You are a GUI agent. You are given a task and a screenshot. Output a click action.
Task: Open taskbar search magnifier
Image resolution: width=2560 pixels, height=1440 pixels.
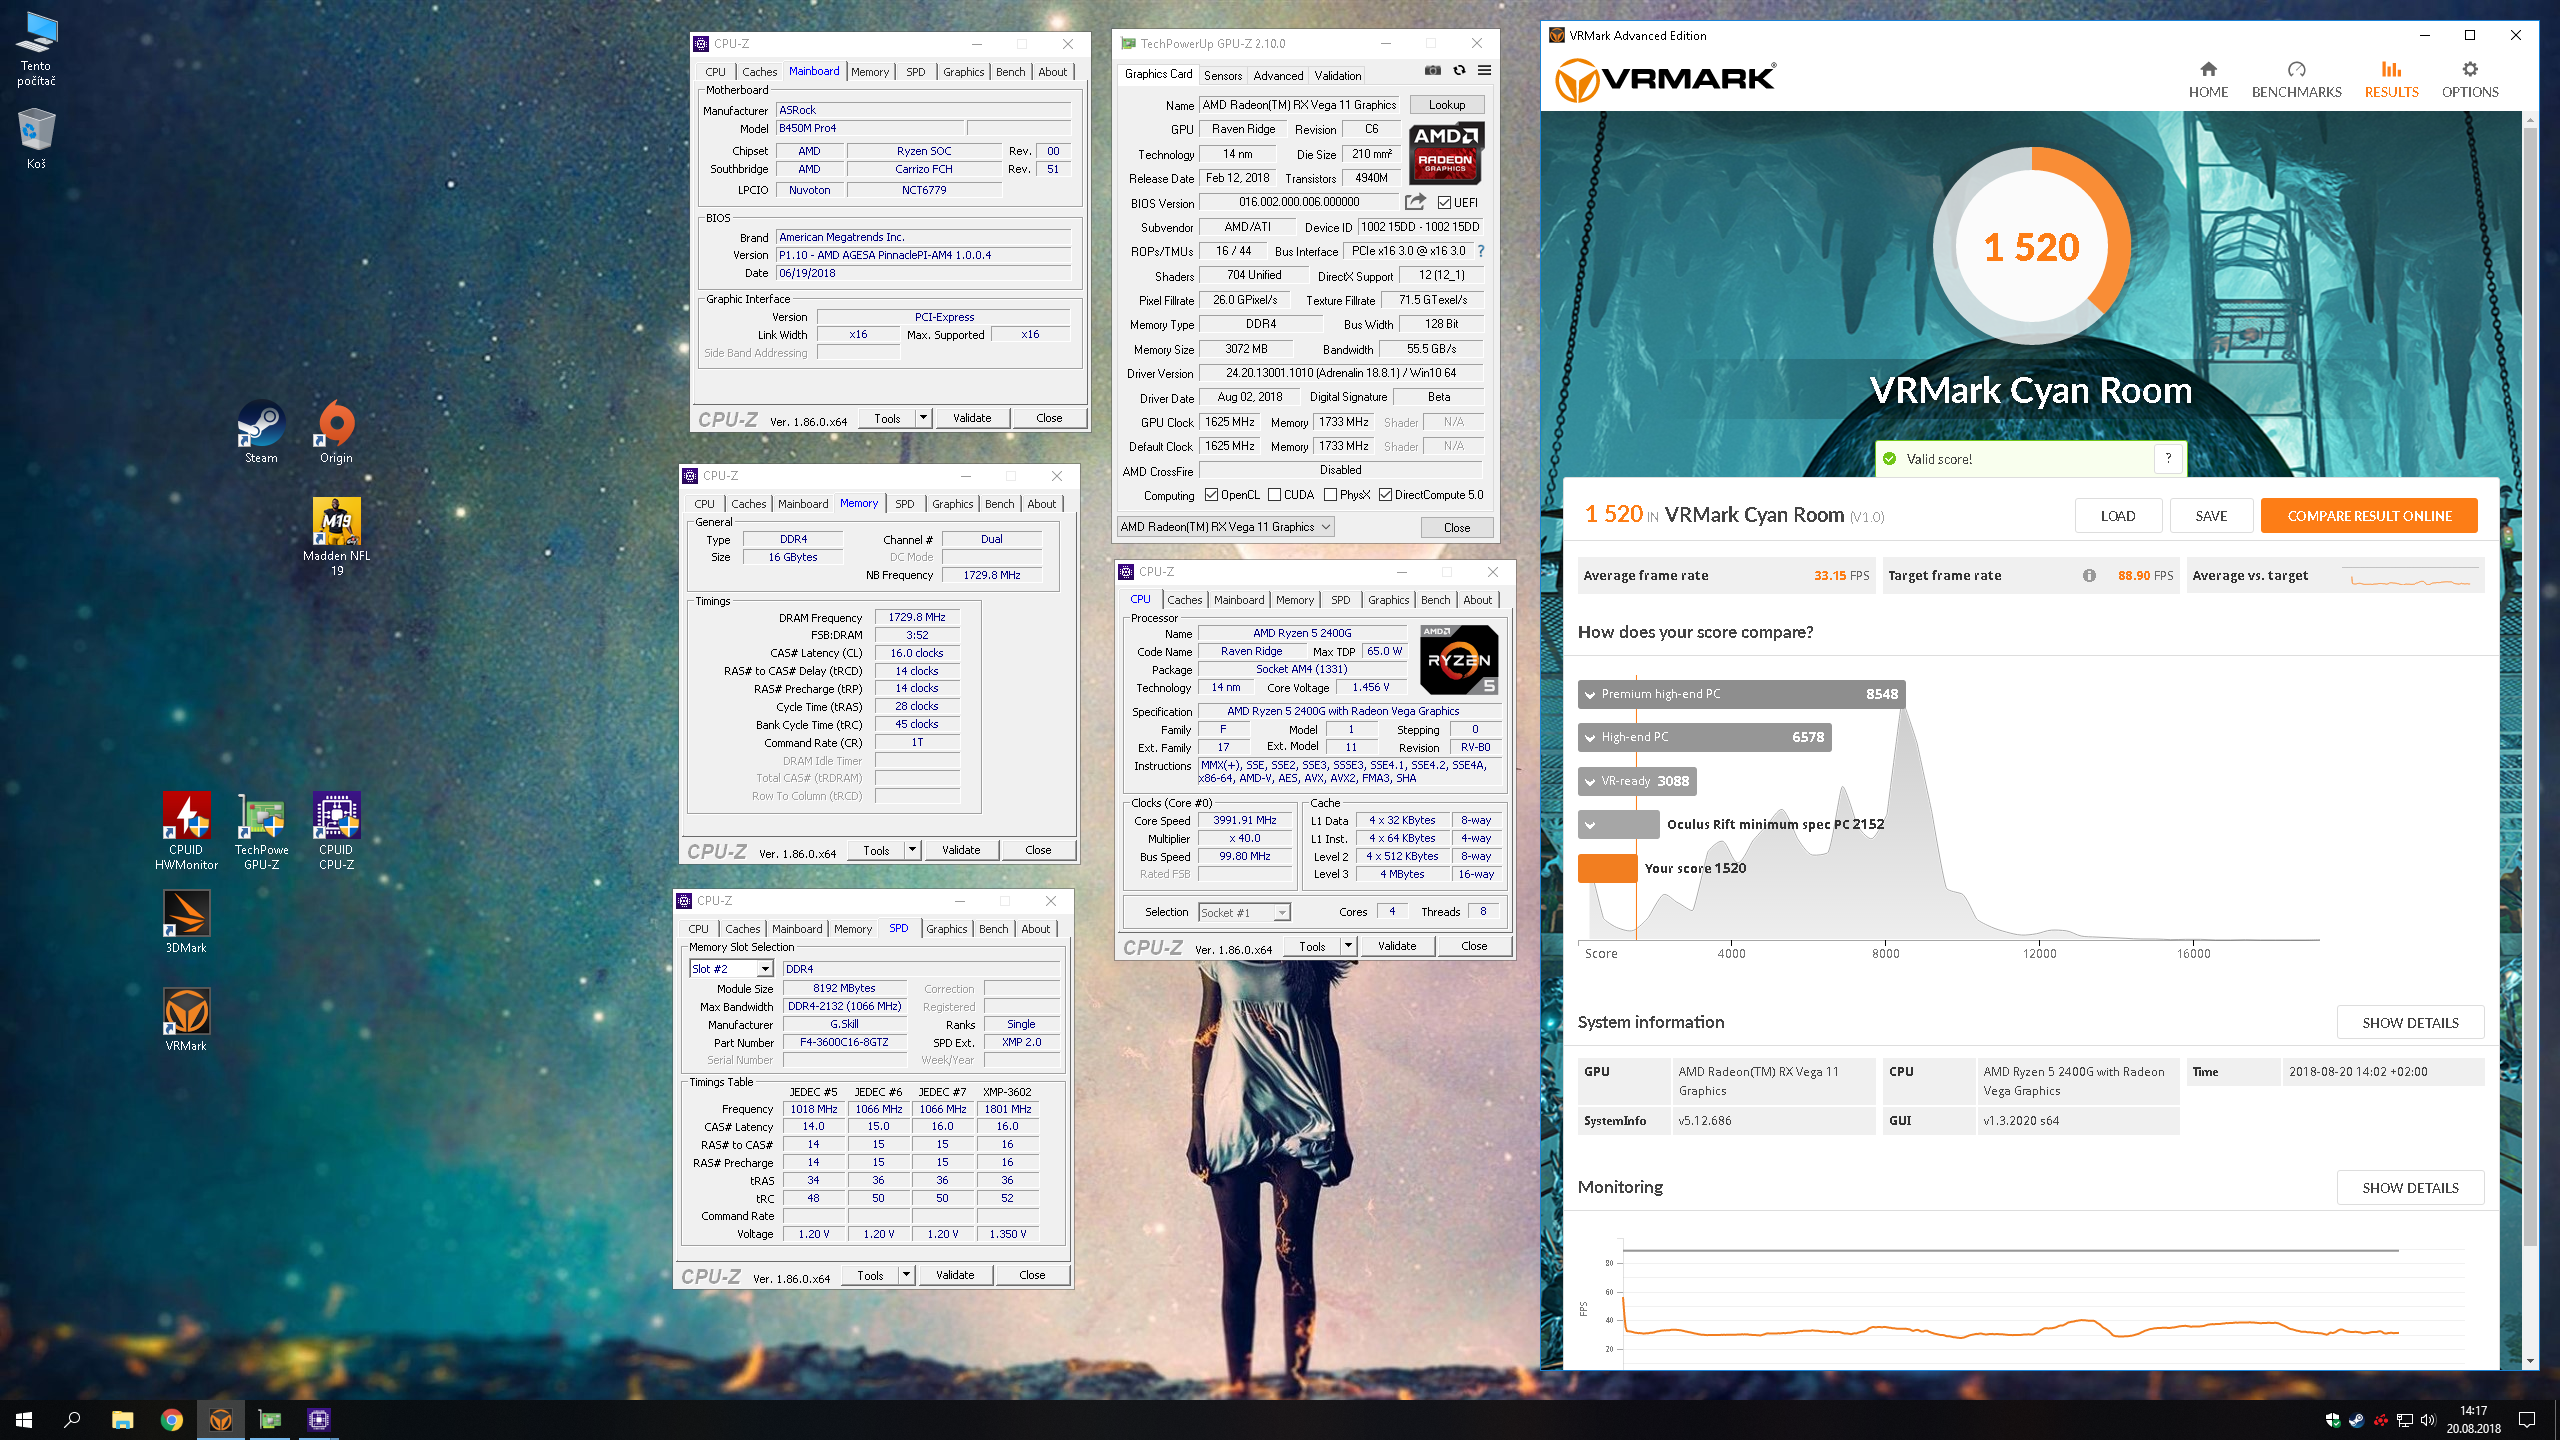click(72, 1419)
